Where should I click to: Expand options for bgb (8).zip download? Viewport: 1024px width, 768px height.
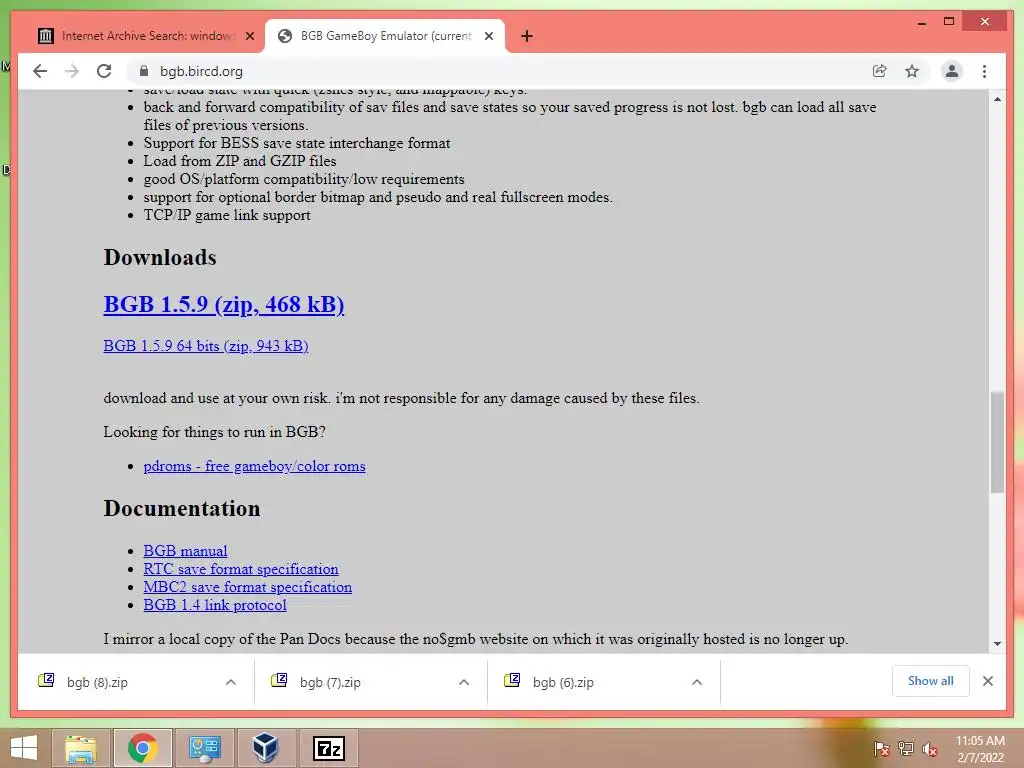click(231, 682)
